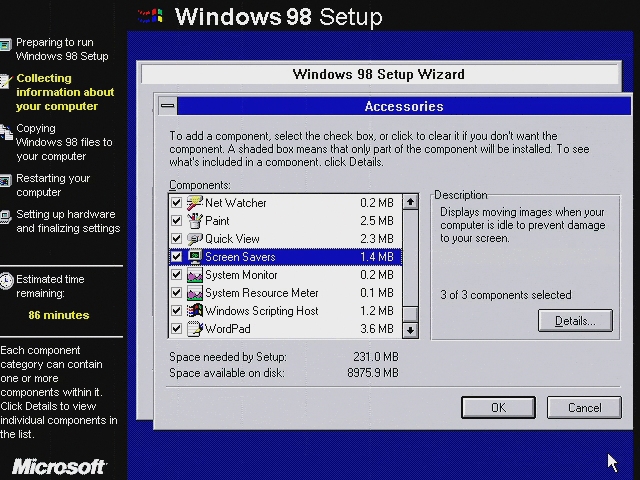Click the 8975.9 MB space available value
This screenshot has width=640, height=480.
(373, 373)
